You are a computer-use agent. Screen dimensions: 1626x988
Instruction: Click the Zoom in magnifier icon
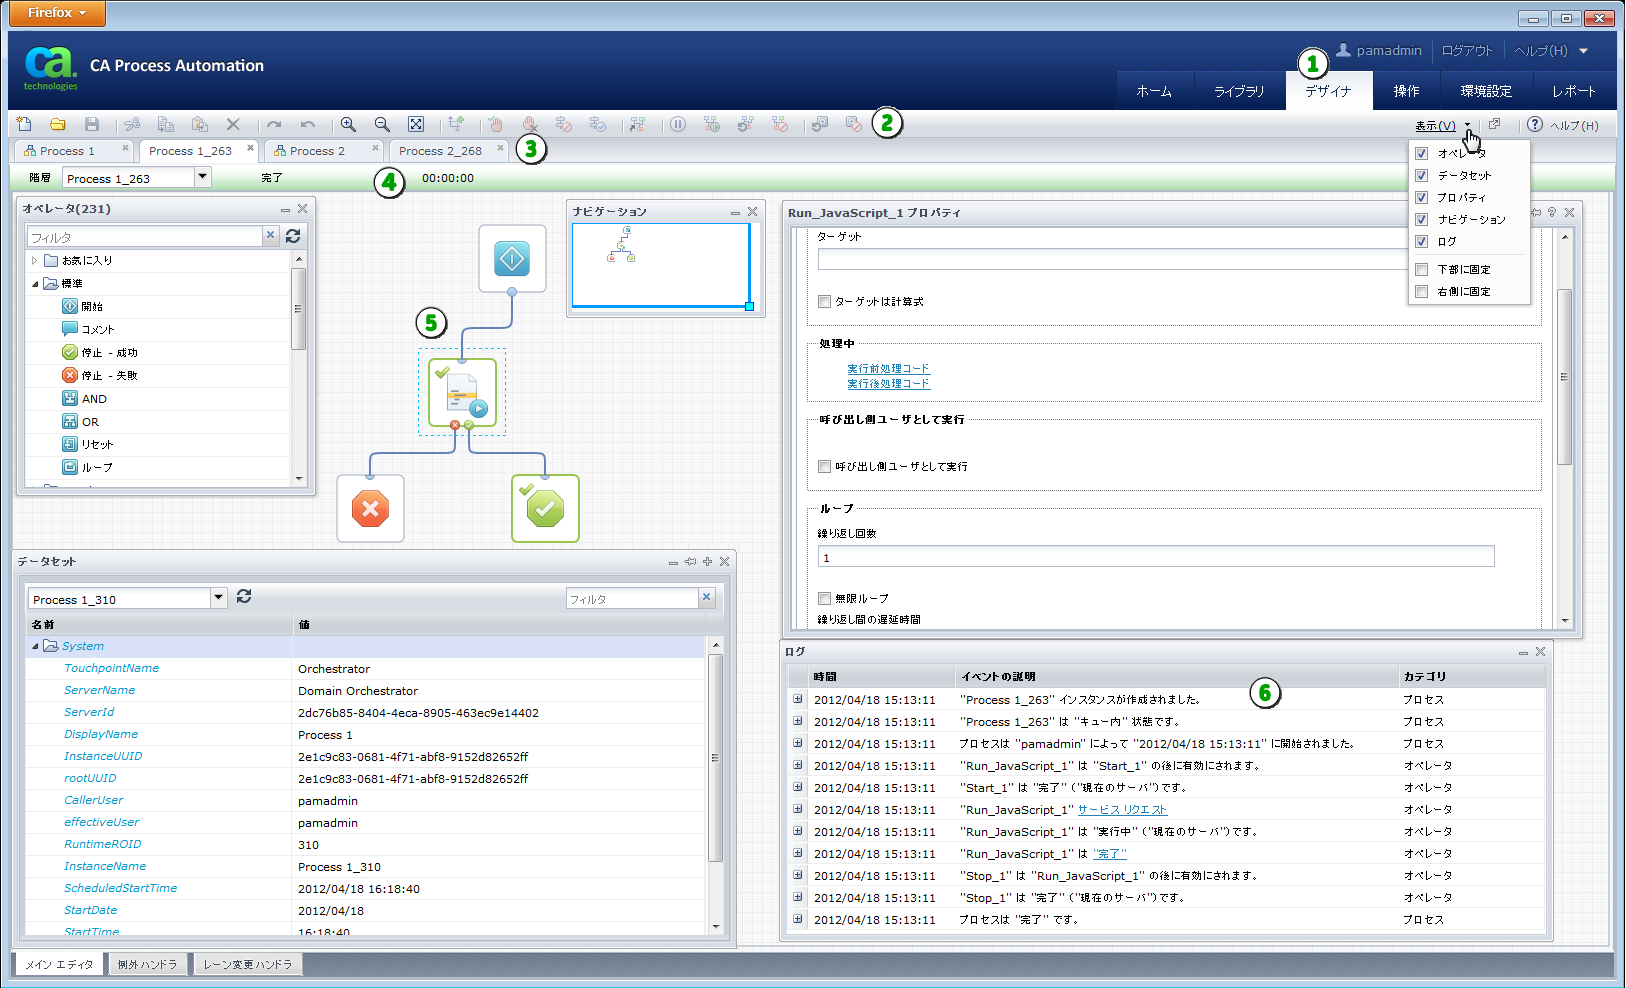(x=348, y=124)
